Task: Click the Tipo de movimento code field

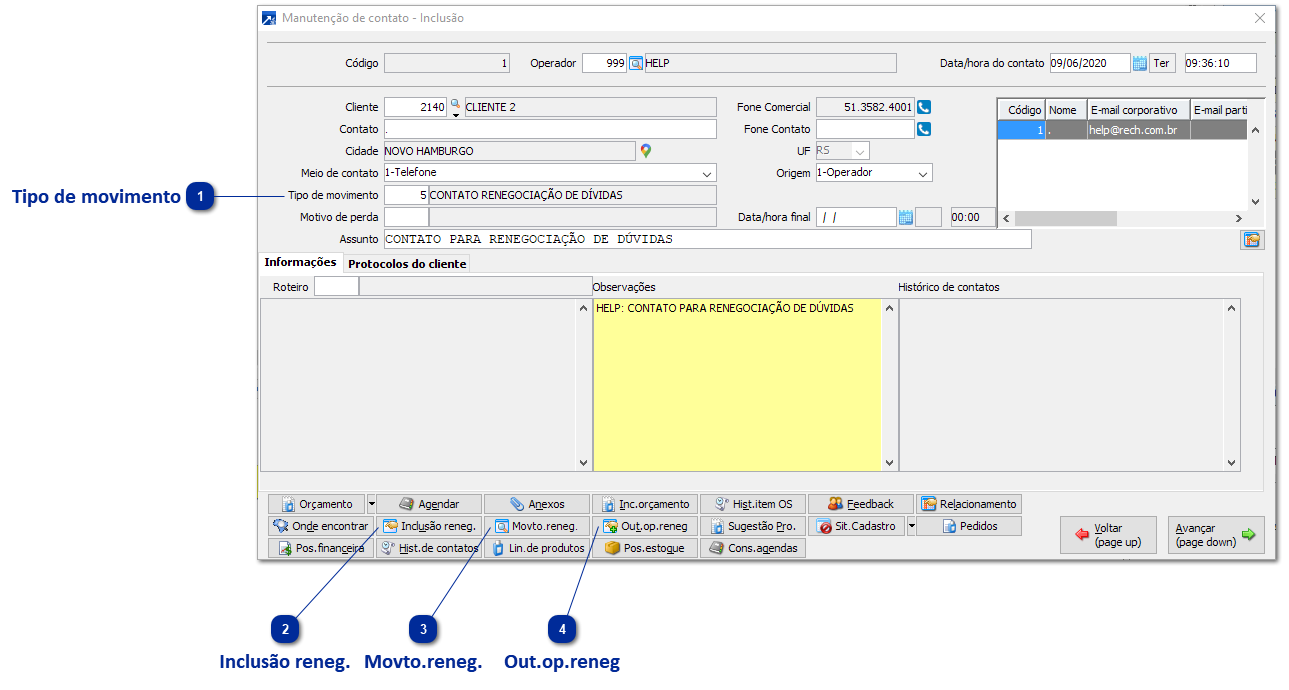Action: click(x=406, y=195)
